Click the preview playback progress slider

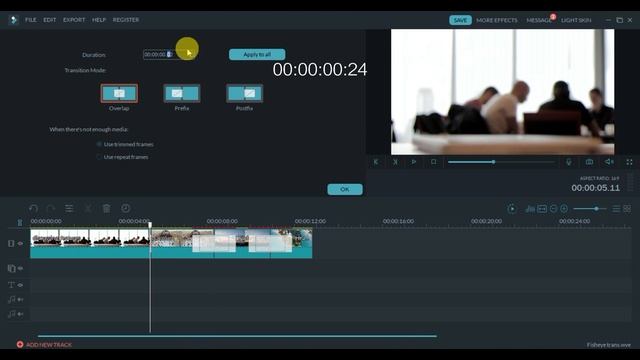(501, 162)
